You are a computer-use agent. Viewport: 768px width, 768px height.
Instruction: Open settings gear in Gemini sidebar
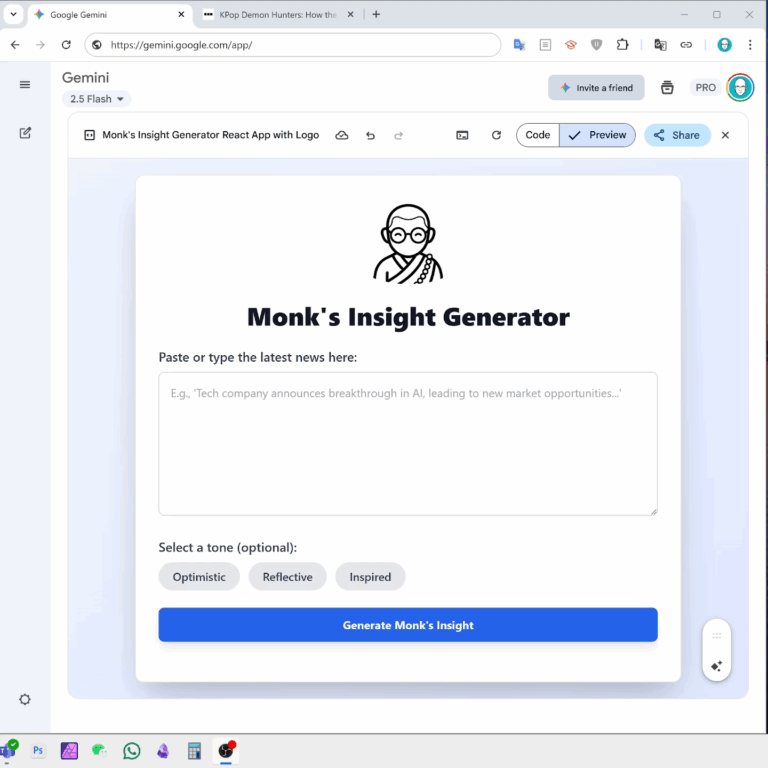[x=25, y=699]
